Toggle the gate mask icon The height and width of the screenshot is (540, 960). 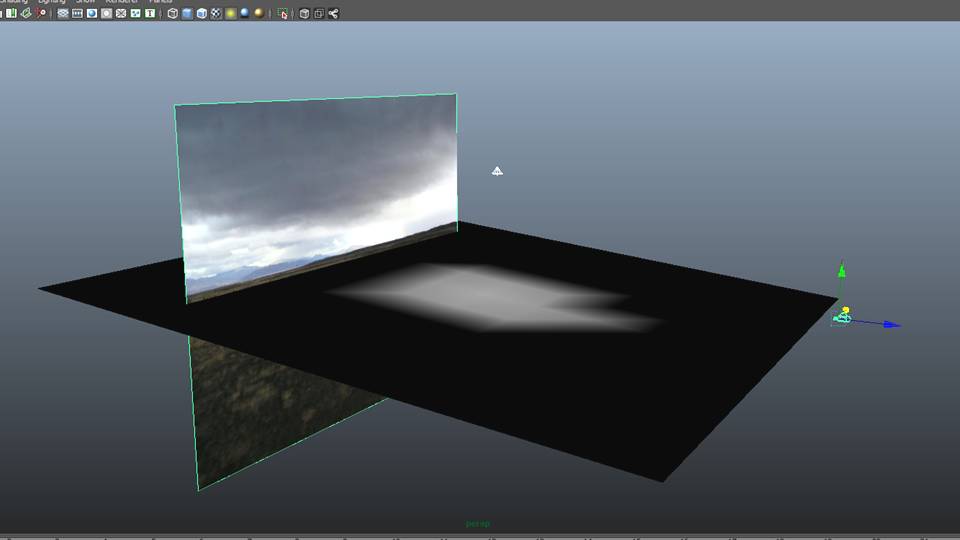(x=107, y=13)
